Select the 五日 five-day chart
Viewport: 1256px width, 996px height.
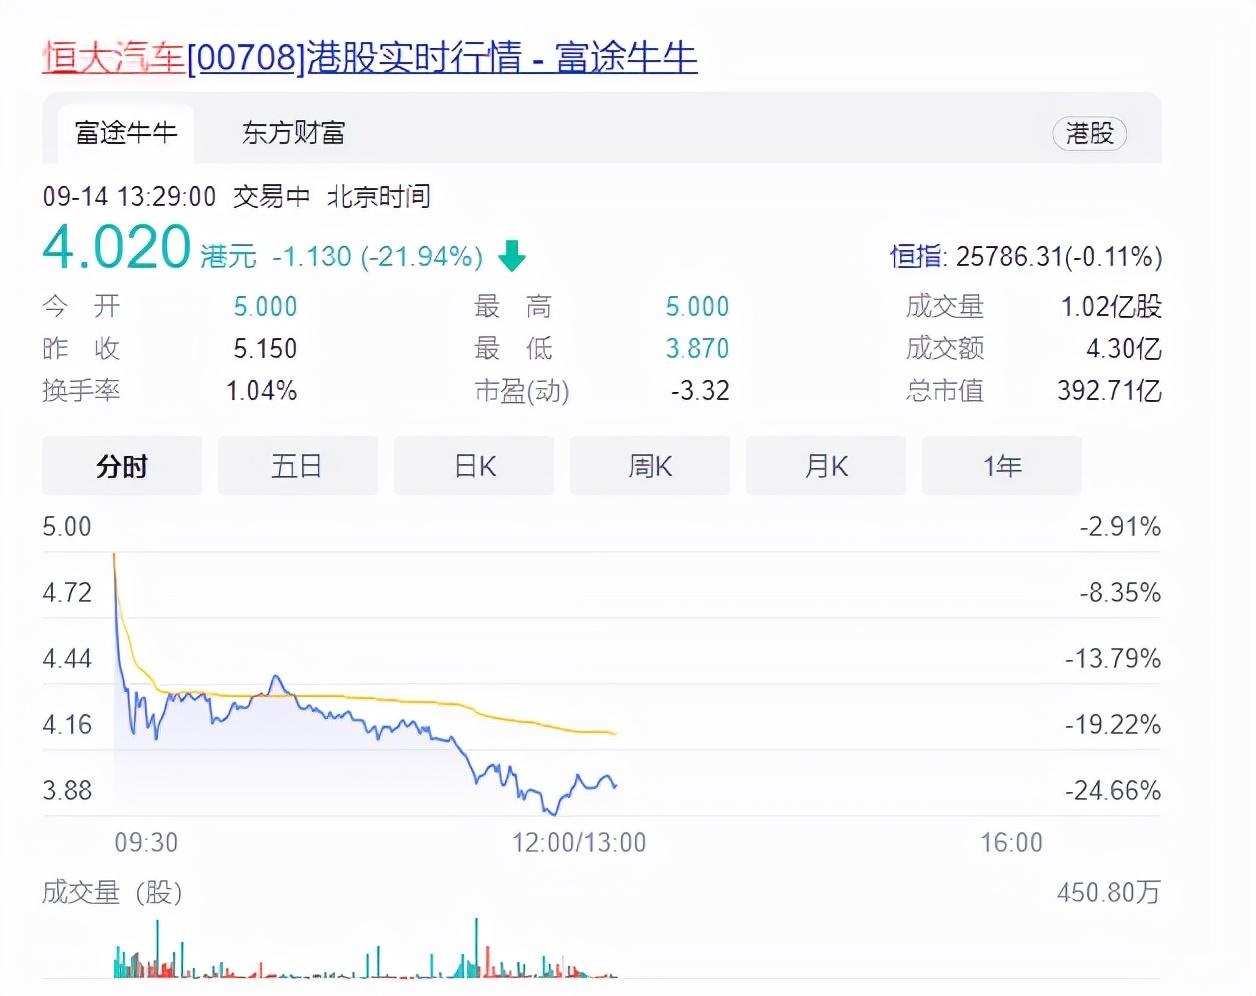(297, 466)
